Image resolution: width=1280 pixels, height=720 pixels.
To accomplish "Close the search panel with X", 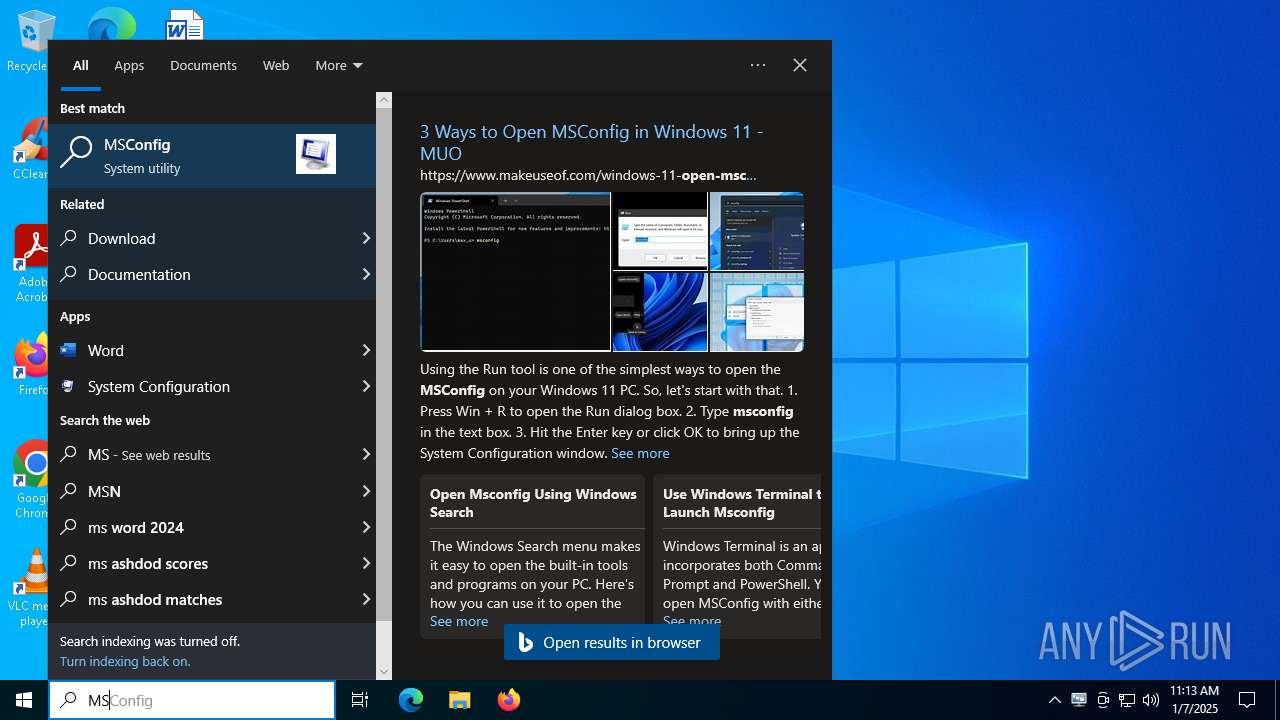I will tap(800, 65).
